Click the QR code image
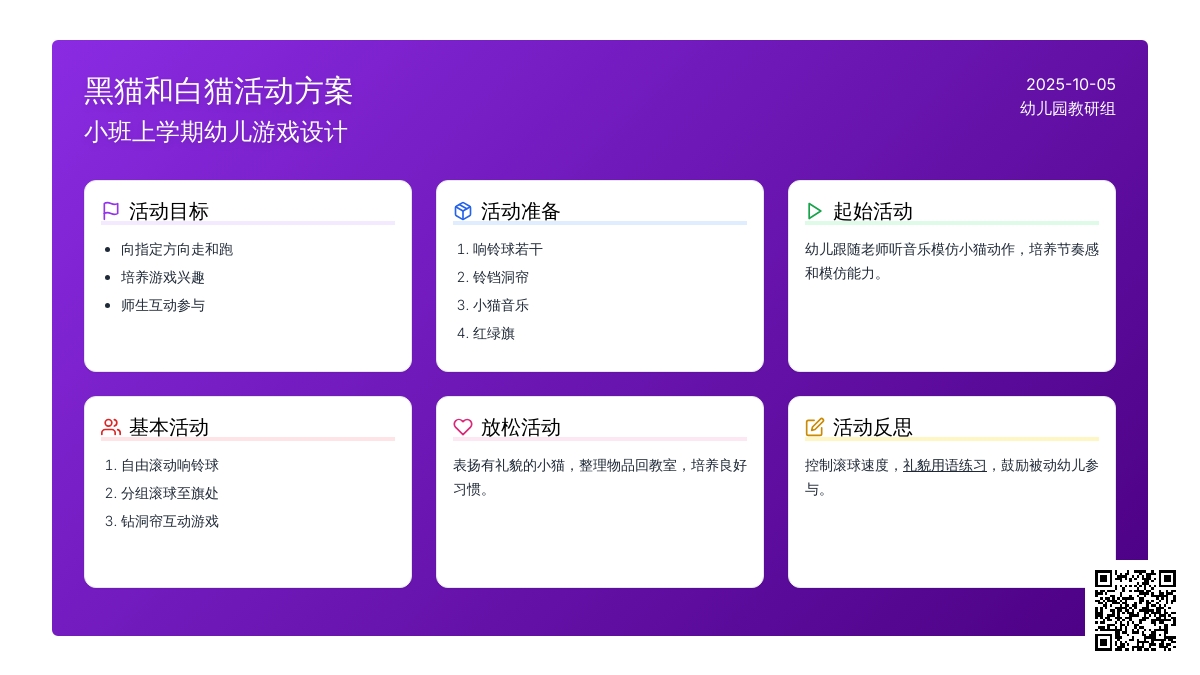The width and height of the screenshot is (1200, 675). click(x=1135, y=610)
